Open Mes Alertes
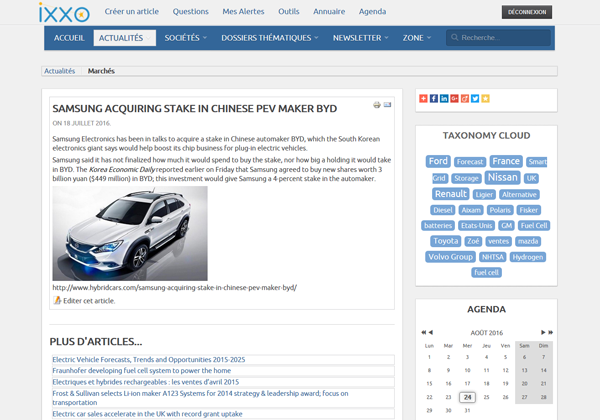Image resolution: width=600 pixels, height=420 pixels. pyautogui.click(x=243, y=12)
